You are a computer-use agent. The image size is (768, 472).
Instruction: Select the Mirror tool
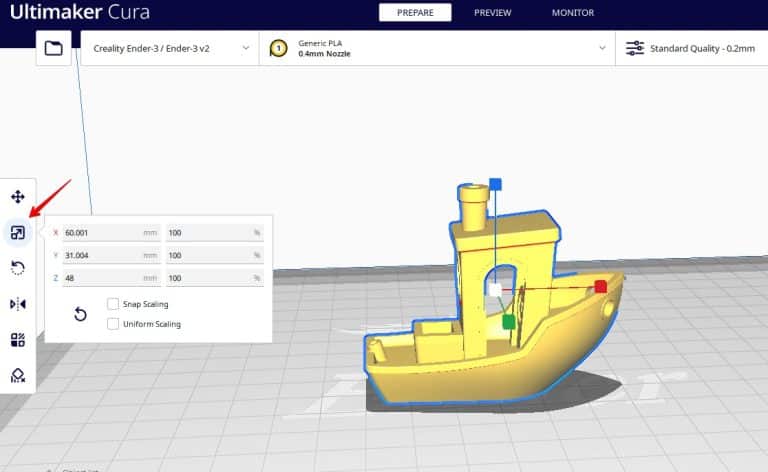pos(18,304)
